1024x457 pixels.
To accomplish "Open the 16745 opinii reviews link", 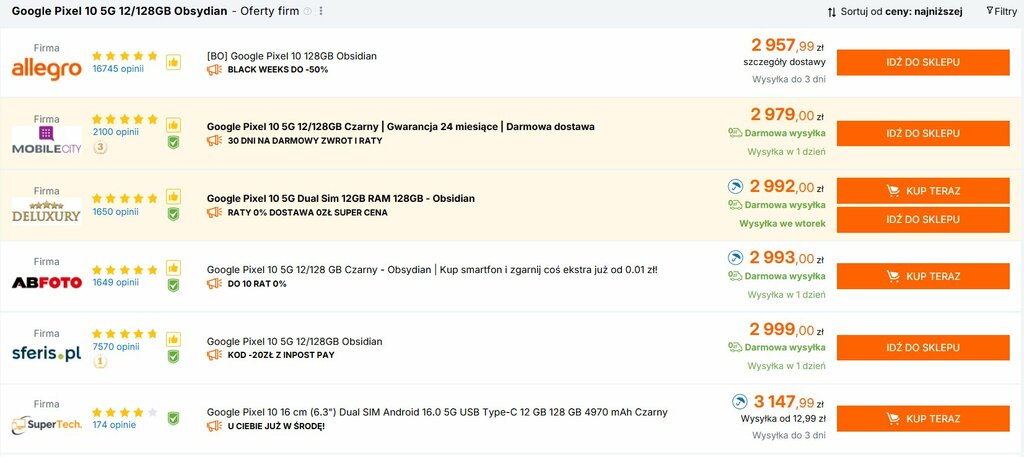I will point(117,69).
